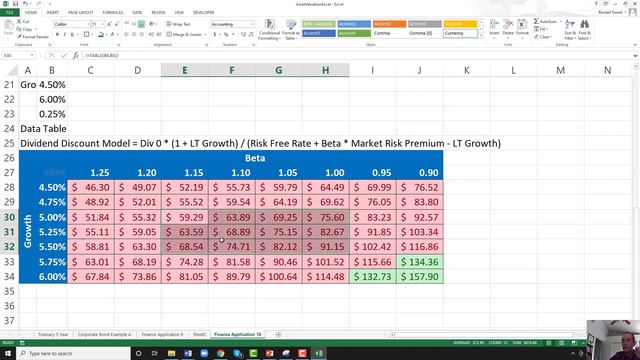The height and width of the screenshot is (360, 640).
Task: Add a new sheet plus button
Action: coord(278,334)
